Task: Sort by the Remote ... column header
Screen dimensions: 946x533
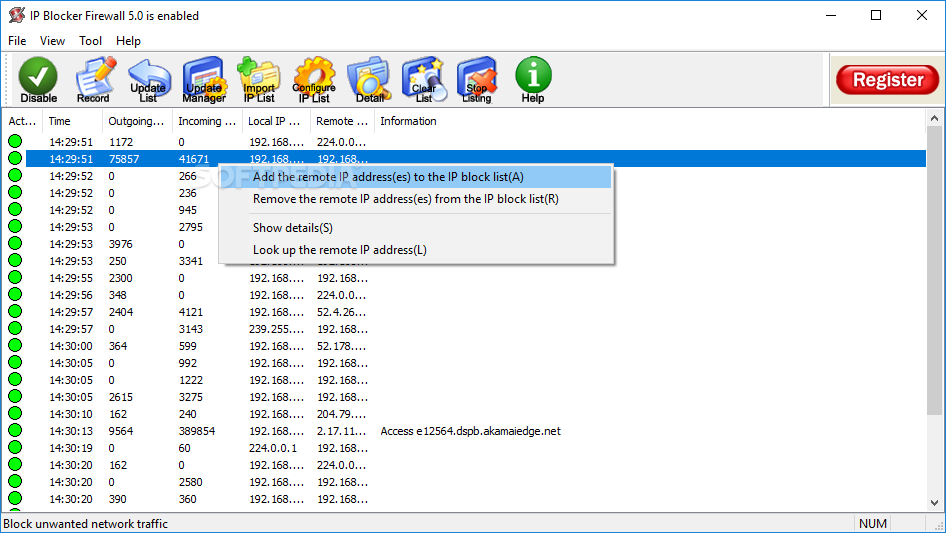Action: pyautogui.click(x=343, y=121)
